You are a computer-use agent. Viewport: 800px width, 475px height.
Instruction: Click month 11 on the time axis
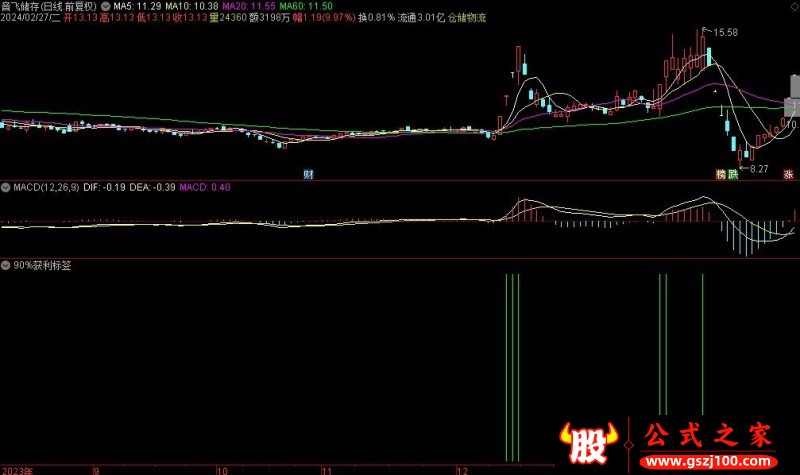[325, 468]
